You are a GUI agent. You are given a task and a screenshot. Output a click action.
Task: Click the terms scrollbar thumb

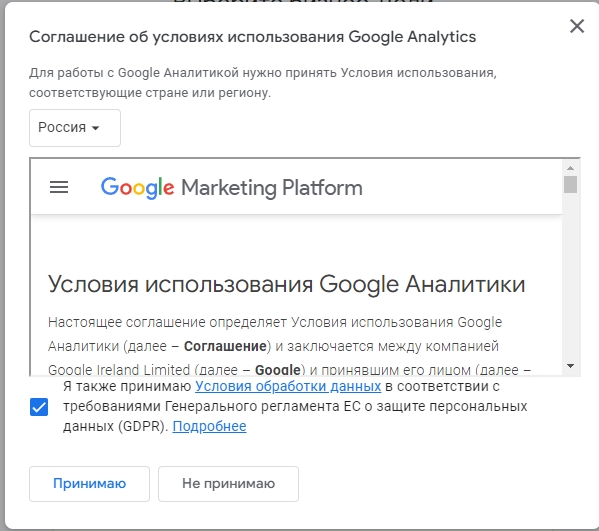coord(570,185)
